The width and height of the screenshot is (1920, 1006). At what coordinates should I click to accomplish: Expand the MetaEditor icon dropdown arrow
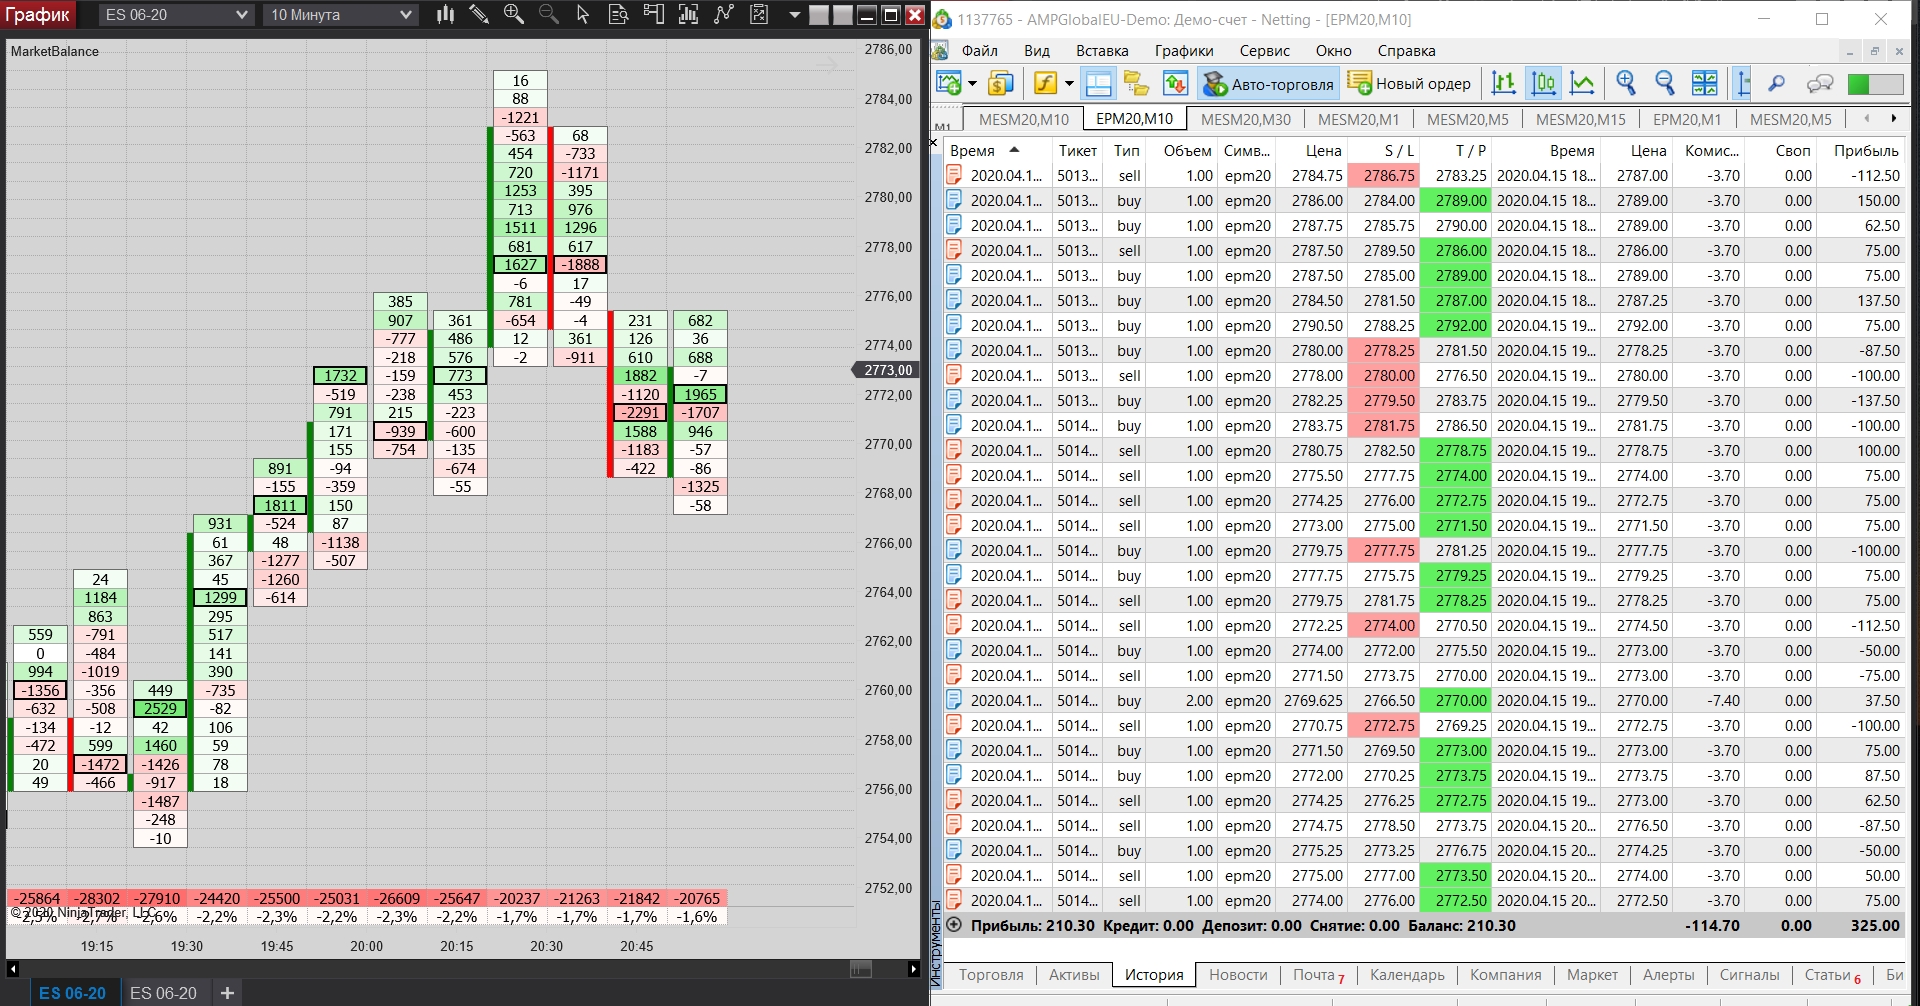click(x=1069, y=84)
